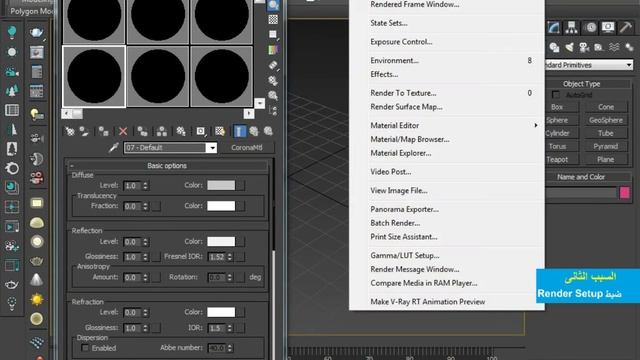640x360 pixels.
Task: Click the CoronaMtl material type button
Action: click(247, 148)
